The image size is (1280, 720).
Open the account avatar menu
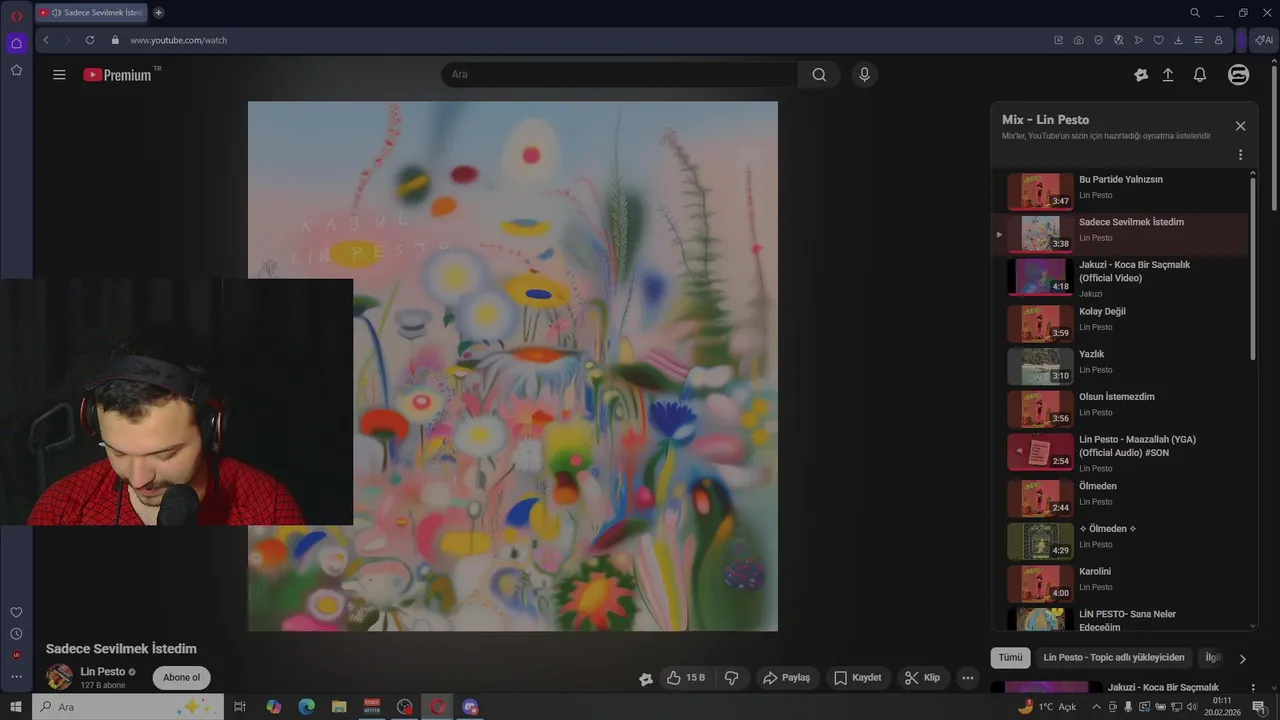click(1238, 75)
